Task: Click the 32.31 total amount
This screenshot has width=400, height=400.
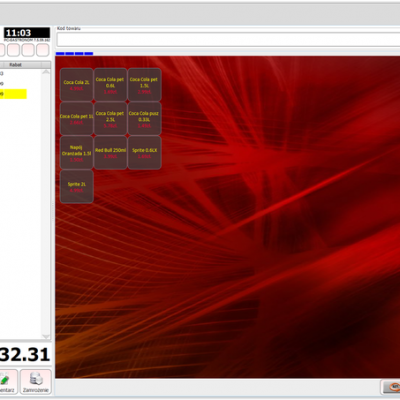Action: point(25,354)
